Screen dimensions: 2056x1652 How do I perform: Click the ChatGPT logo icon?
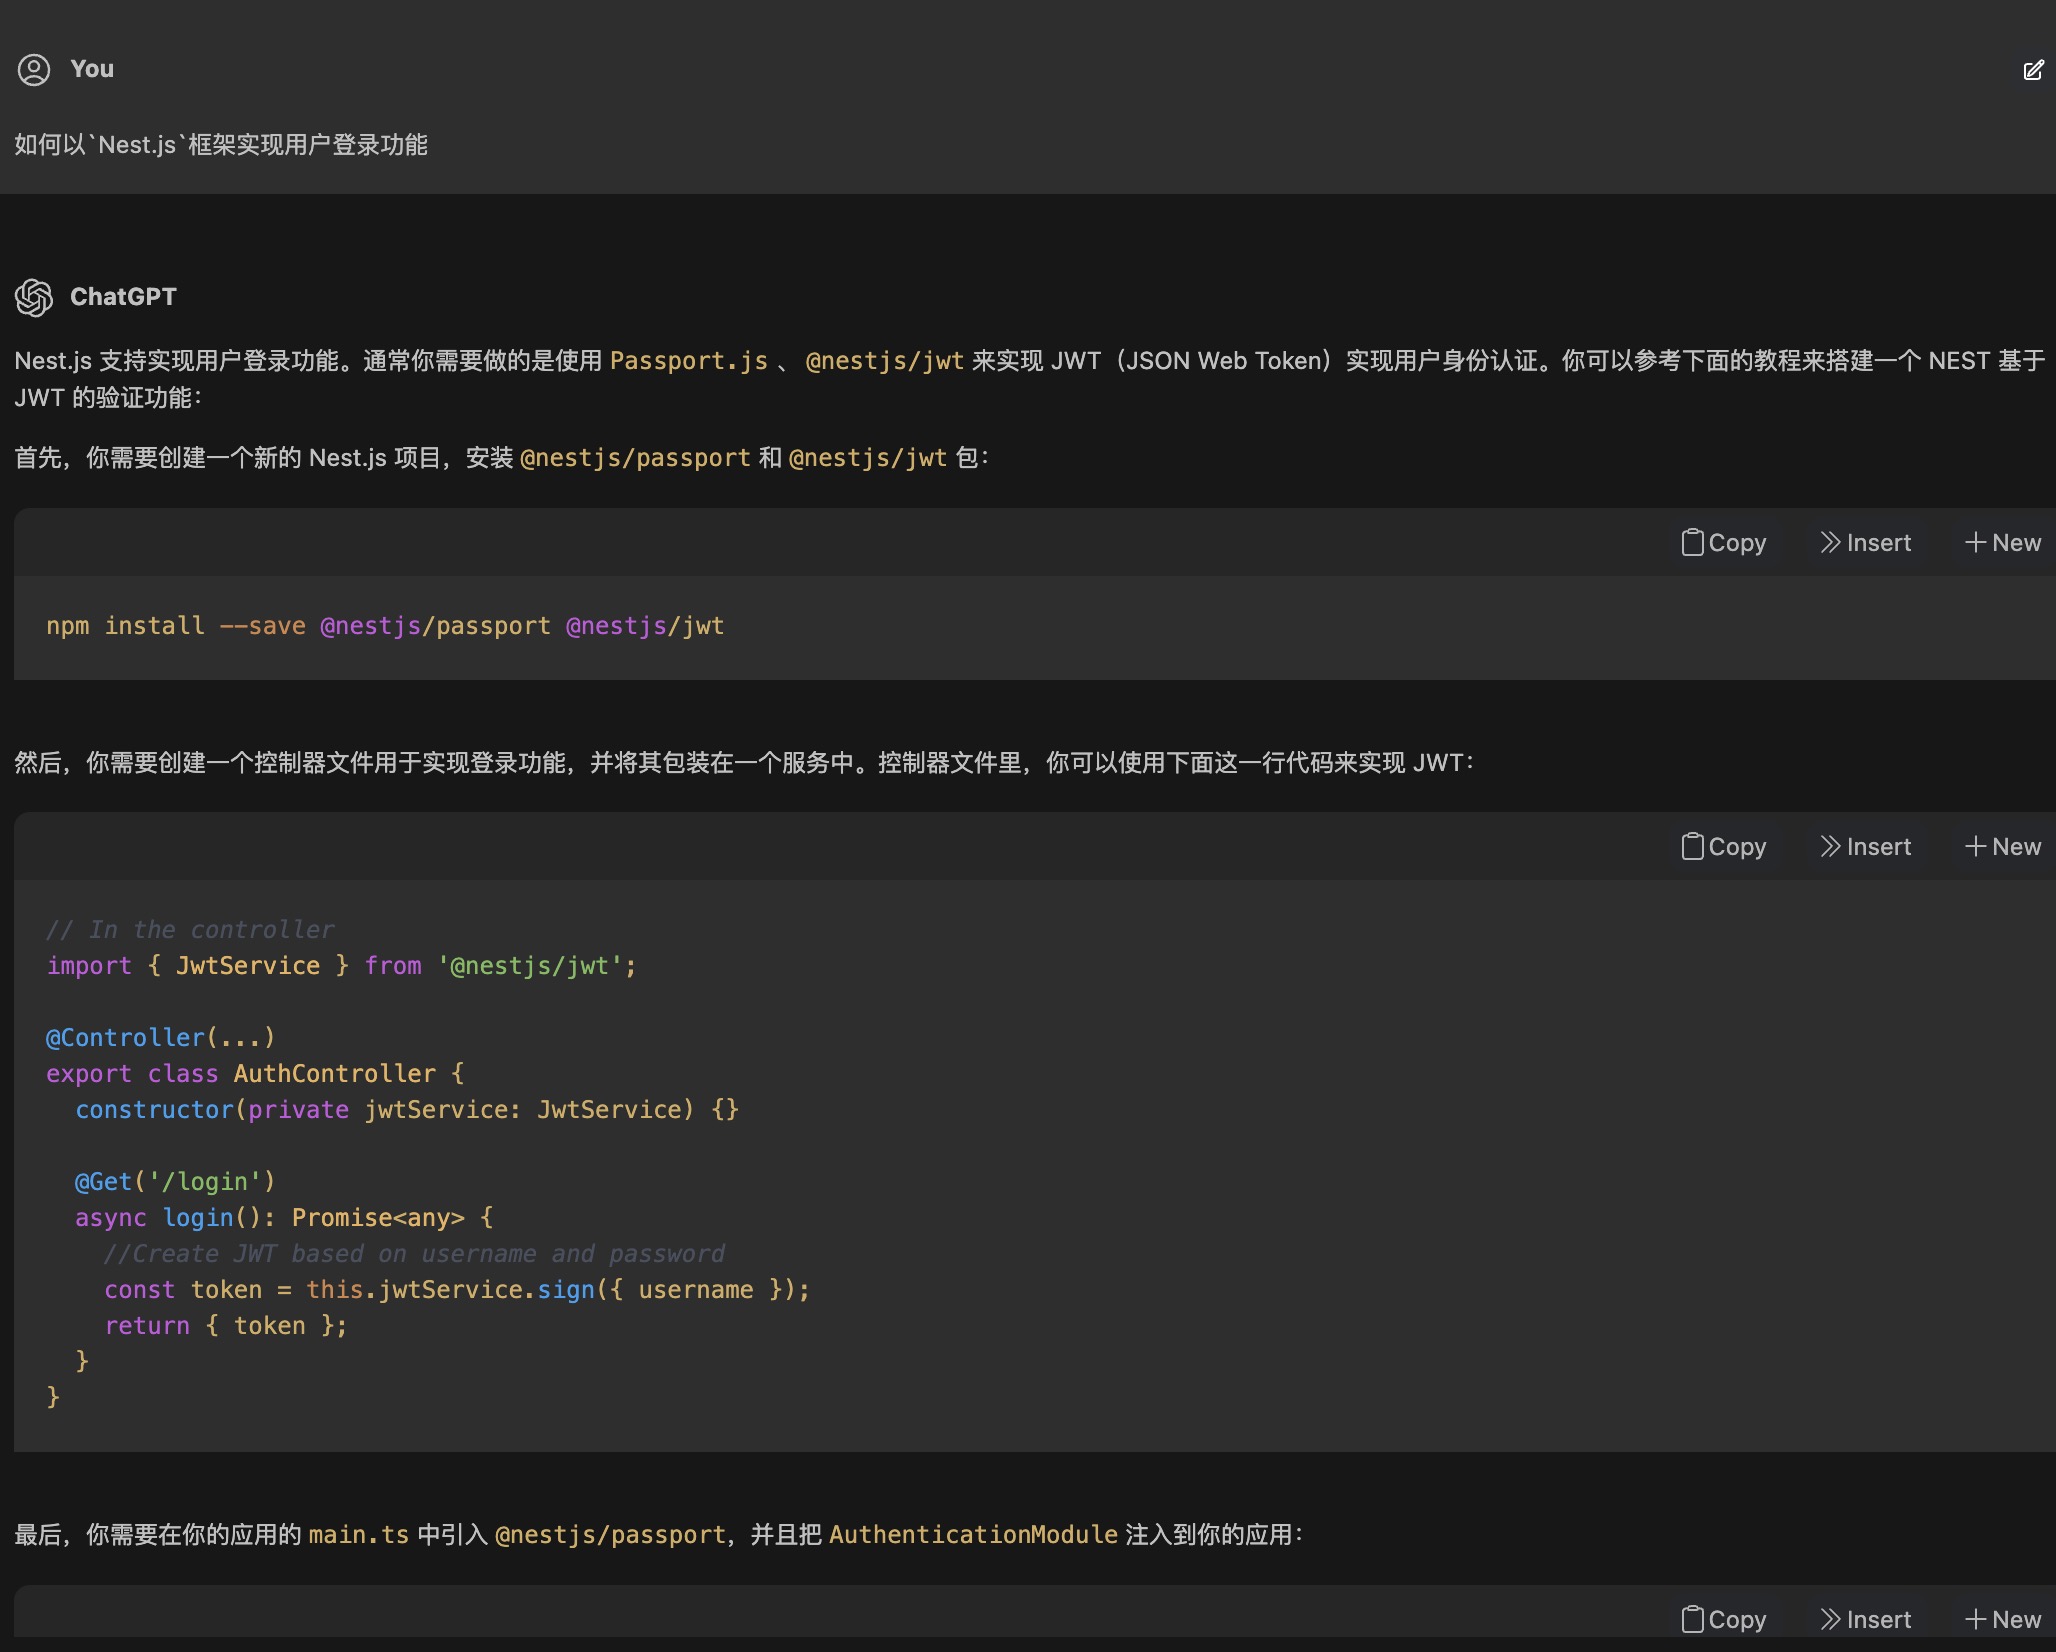point(34,297)
